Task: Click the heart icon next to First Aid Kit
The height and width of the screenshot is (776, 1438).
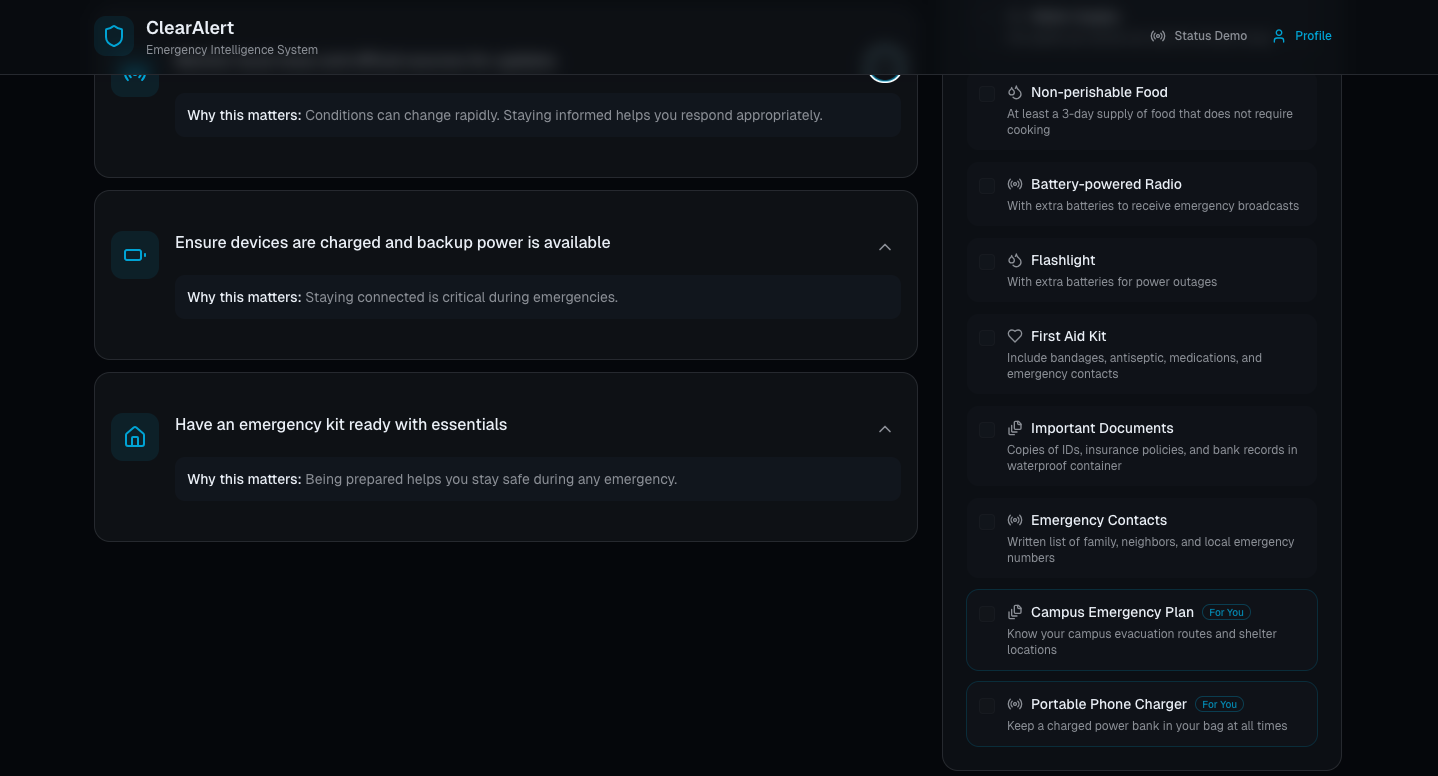Action: 1015,336
